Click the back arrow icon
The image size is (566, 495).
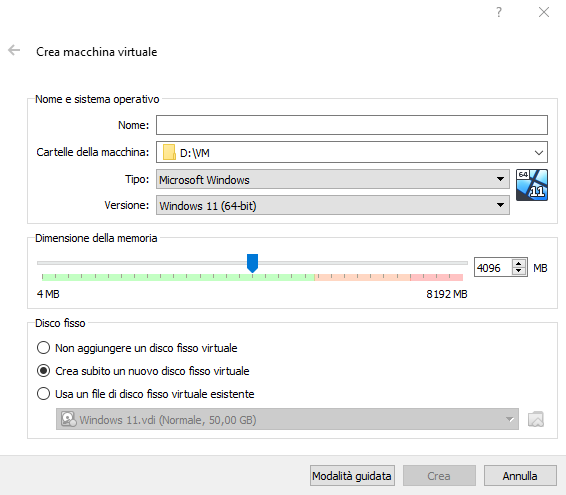14,50
